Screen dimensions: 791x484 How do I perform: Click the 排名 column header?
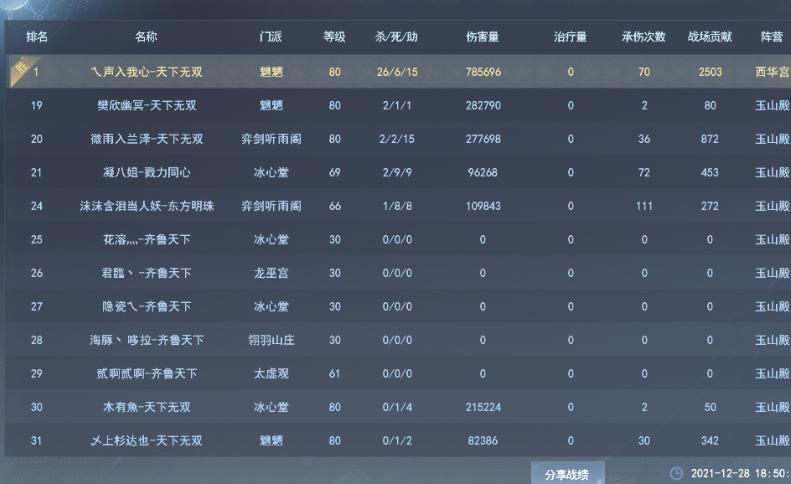point(36,37)
